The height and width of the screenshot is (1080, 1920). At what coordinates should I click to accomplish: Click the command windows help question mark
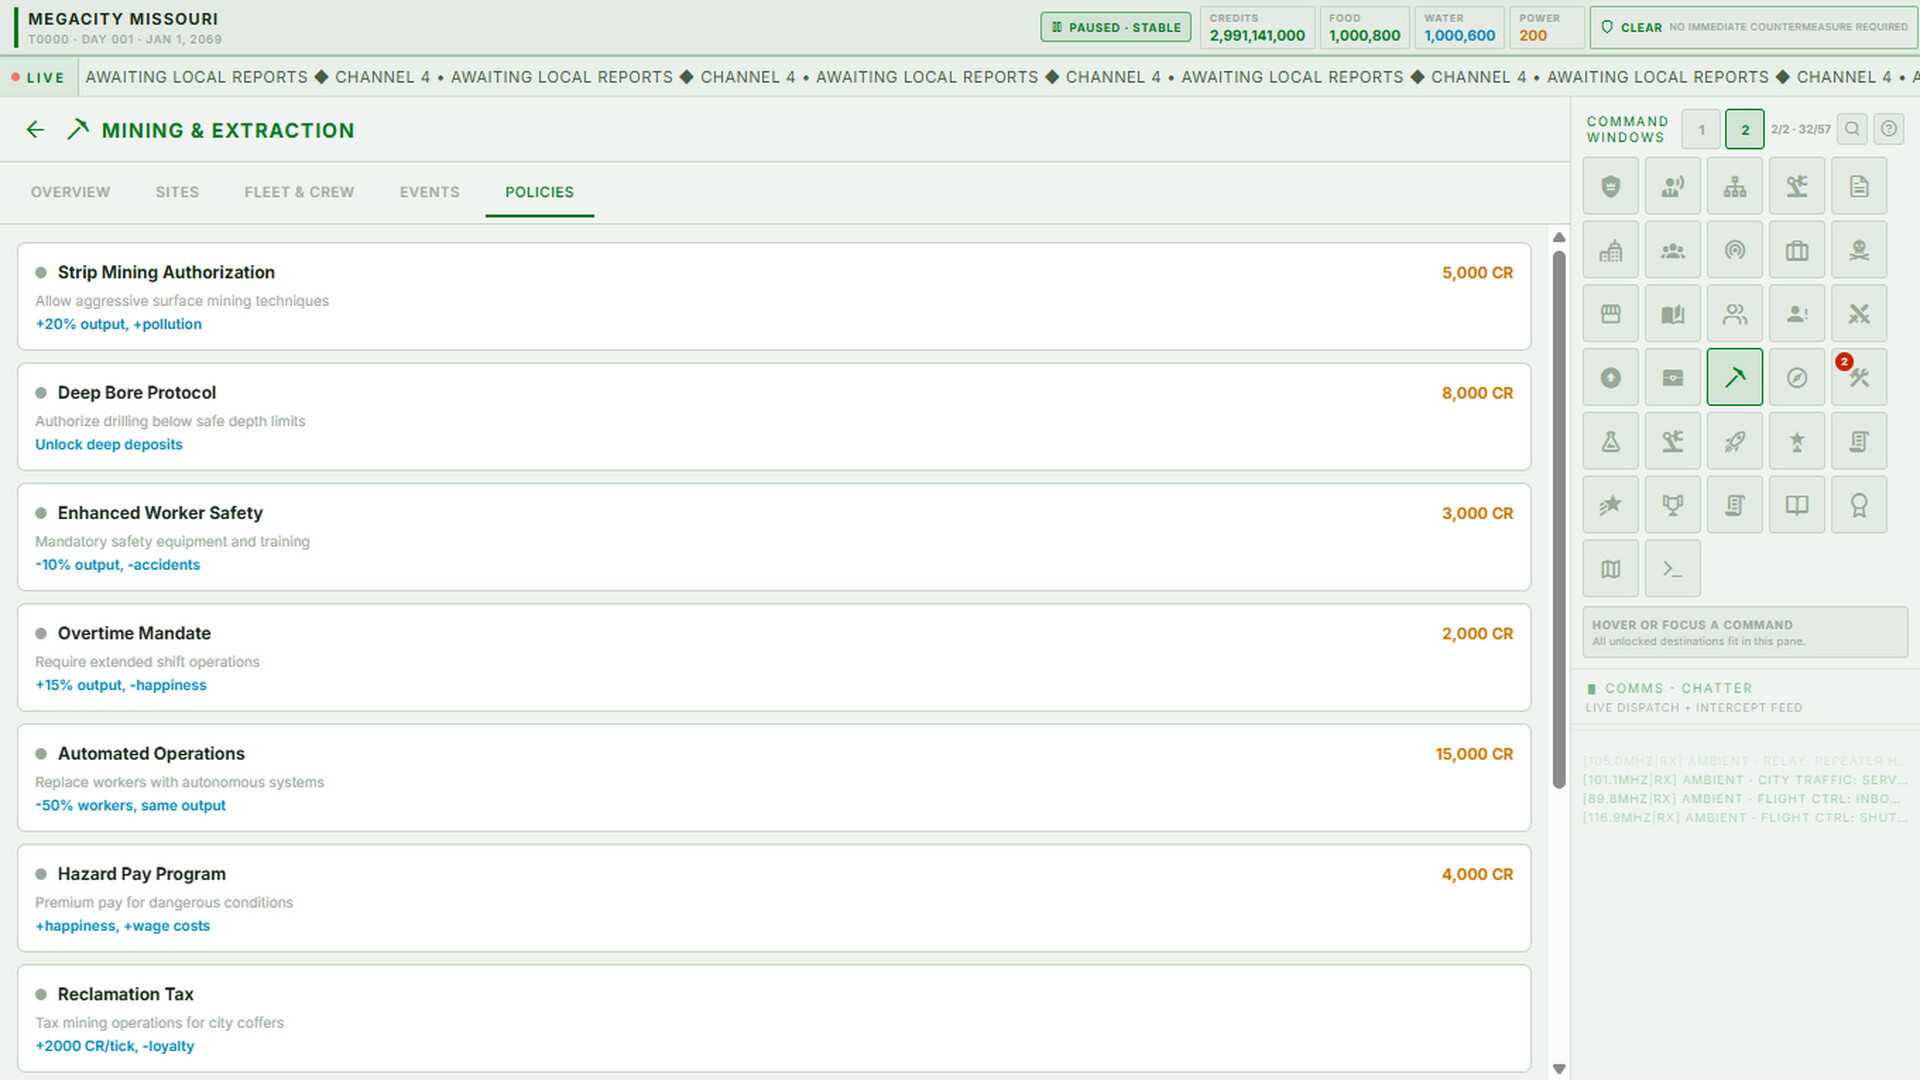[x=1888, y=129]
